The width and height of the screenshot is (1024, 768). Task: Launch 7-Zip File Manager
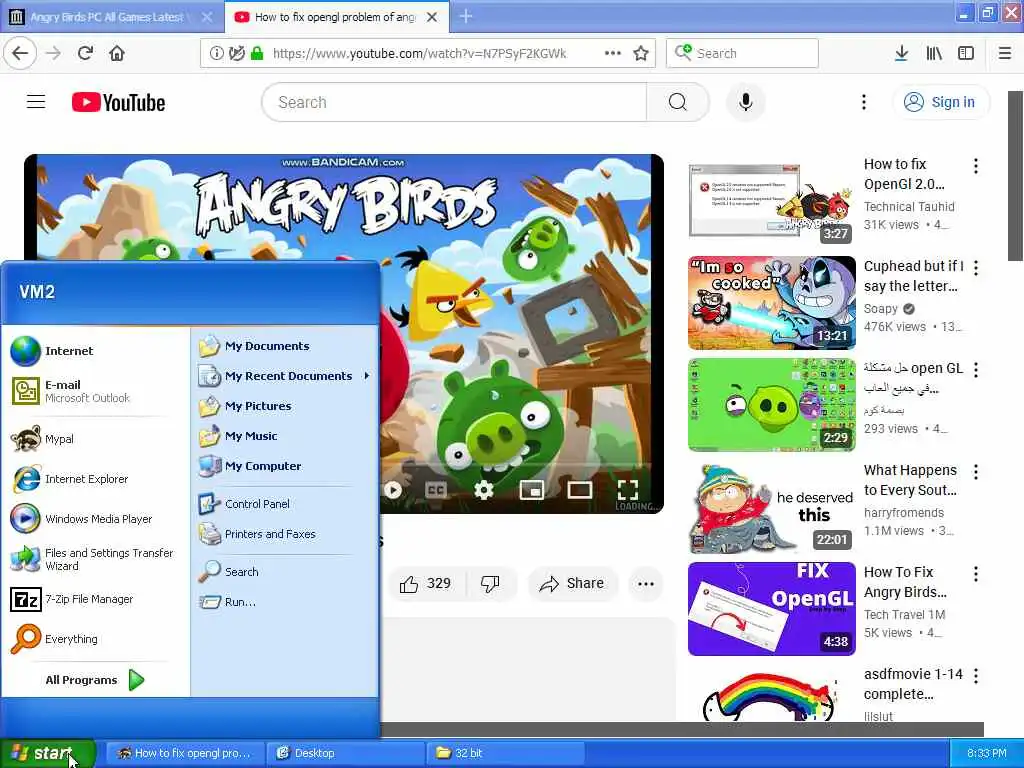[x=95, y=599]
